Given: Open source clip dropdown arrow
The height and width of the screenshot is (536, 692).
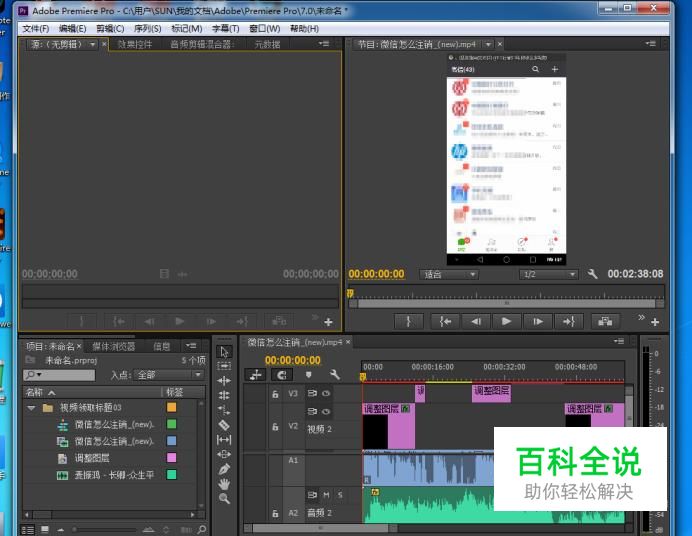Looking at the screenshot, I should click(92, 44).
